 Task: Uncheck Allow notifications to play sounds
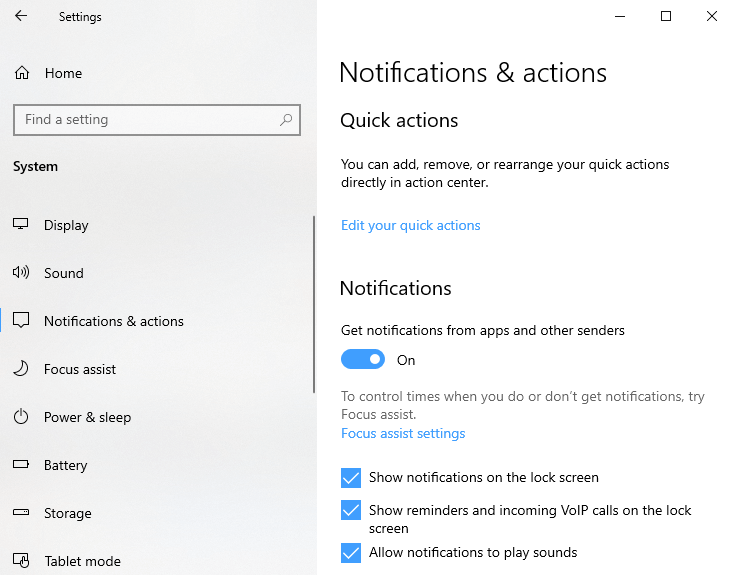(351, 553)
